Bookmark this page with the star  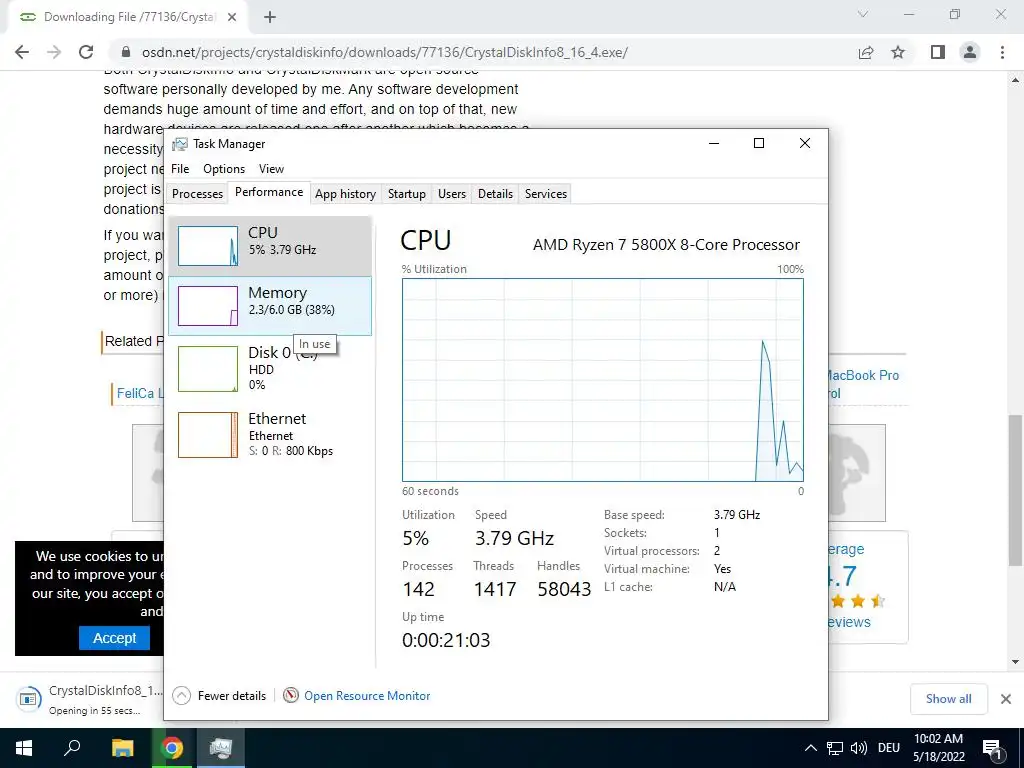tap(898, 52)
